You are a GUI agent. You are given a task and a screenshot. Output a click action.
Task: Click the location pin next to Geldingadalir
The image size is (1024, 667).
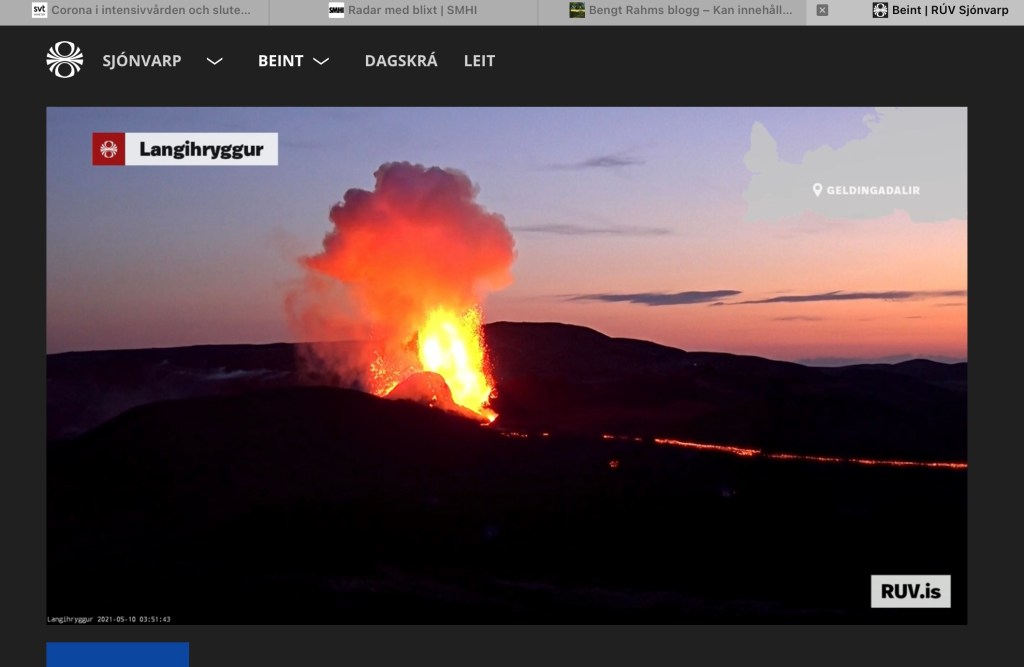pos(817,190)
